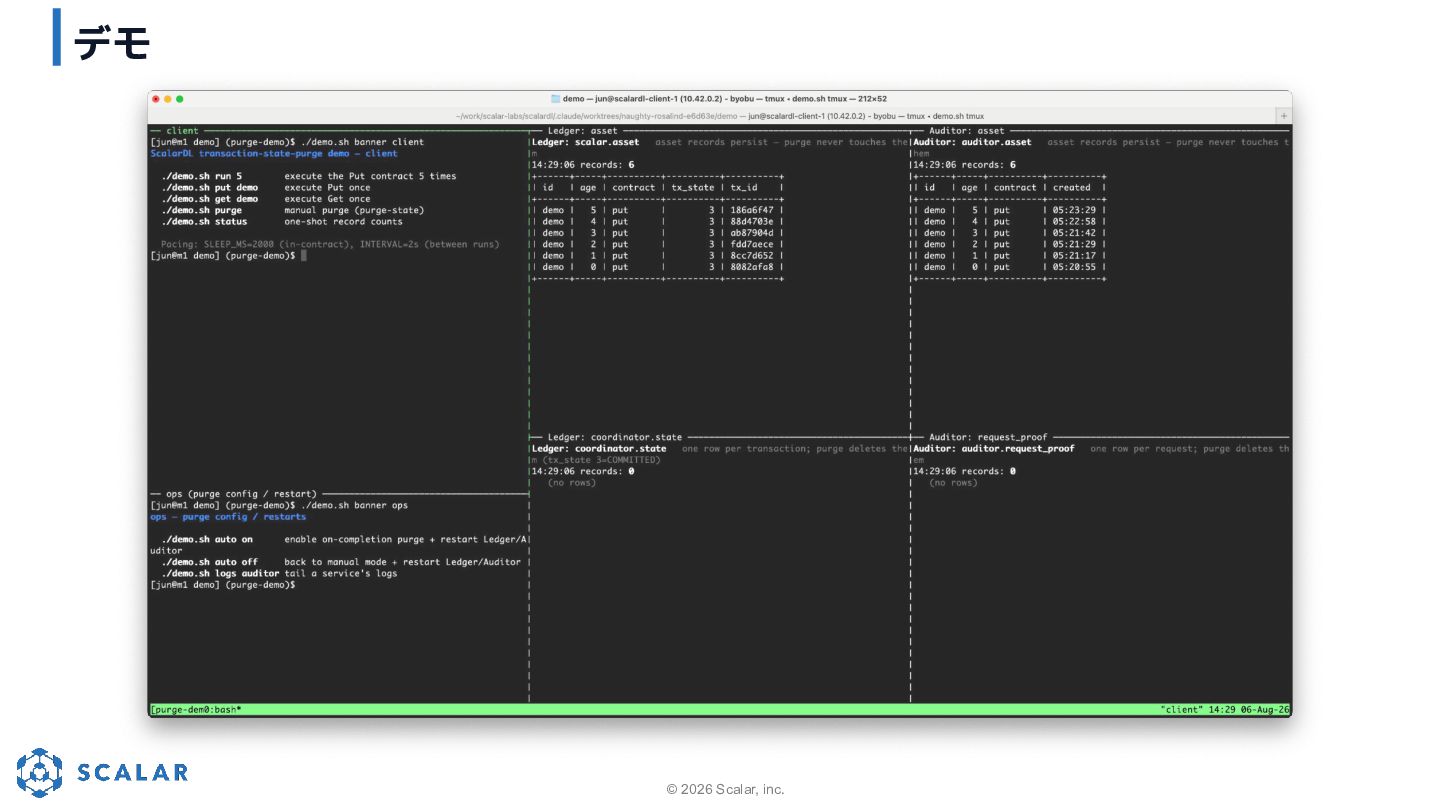Click the new tab plus button
This screenshot has width=1440, height=810.
point(1284,116)
